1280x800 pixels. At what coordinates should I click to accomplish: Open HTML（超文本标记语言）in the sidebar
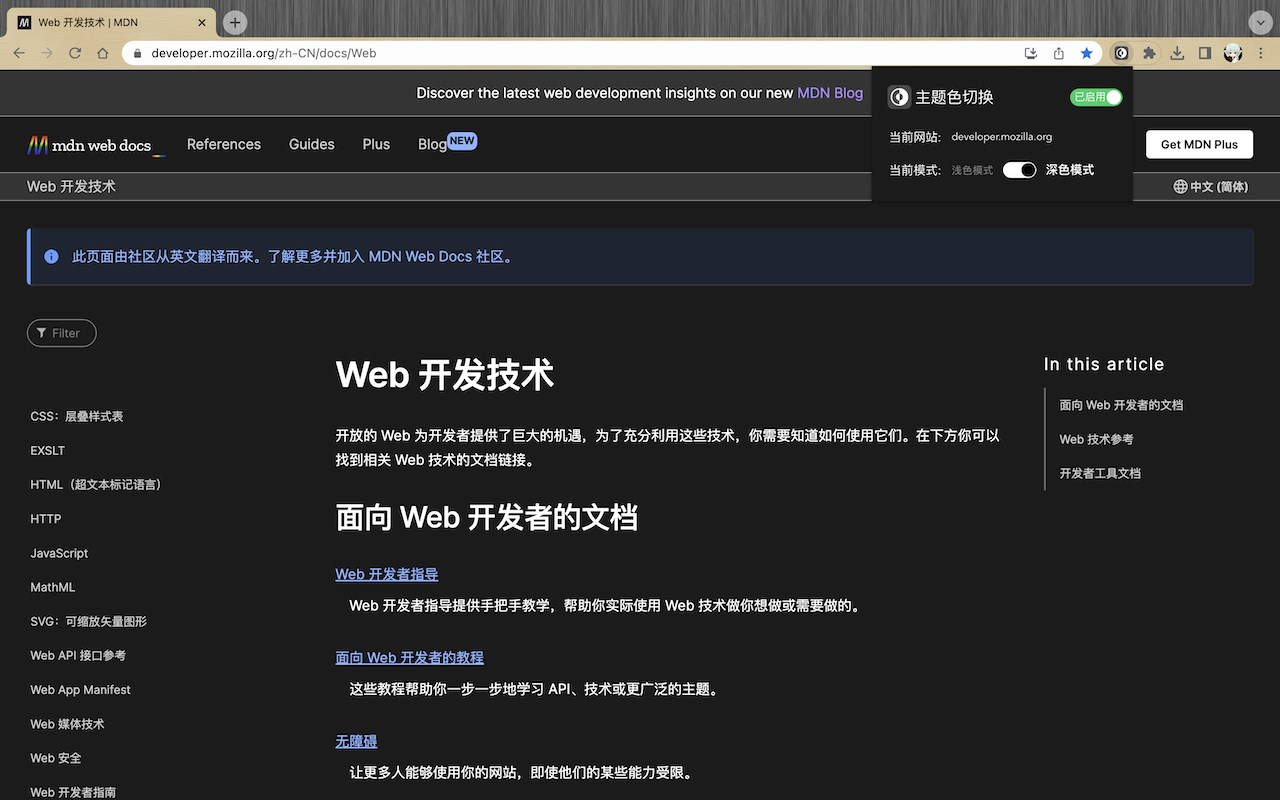coord(96,485)
